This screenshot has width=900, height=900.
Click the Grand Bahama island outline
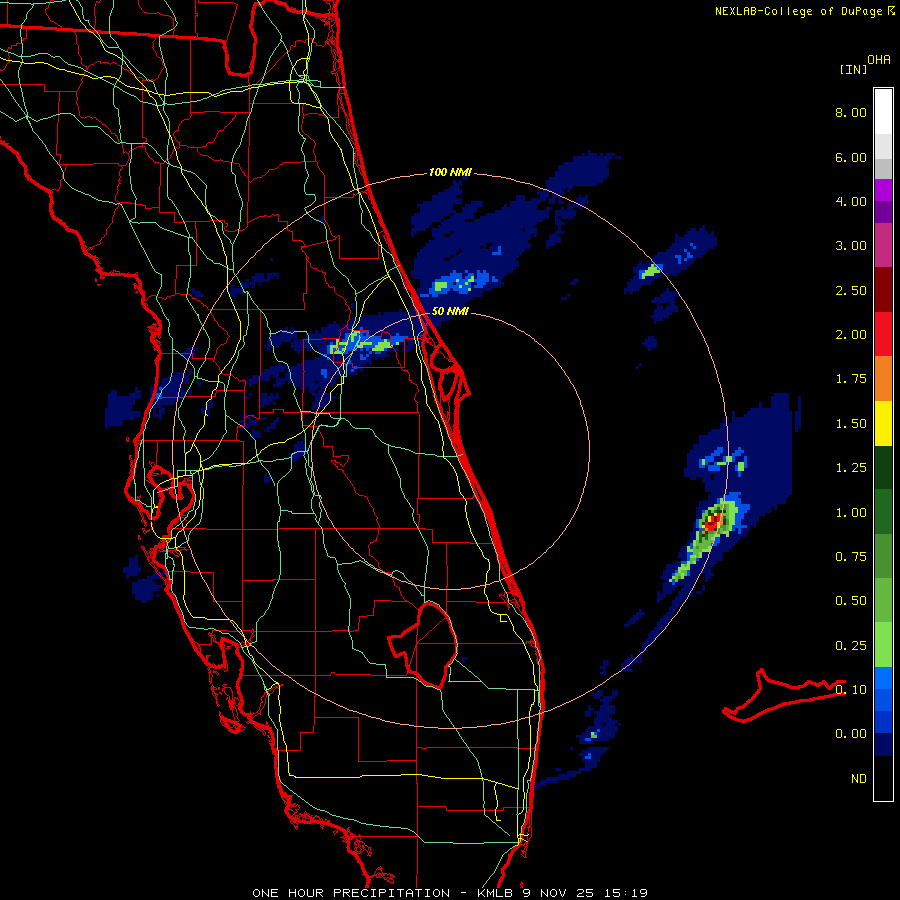click(x=783, y=696)
